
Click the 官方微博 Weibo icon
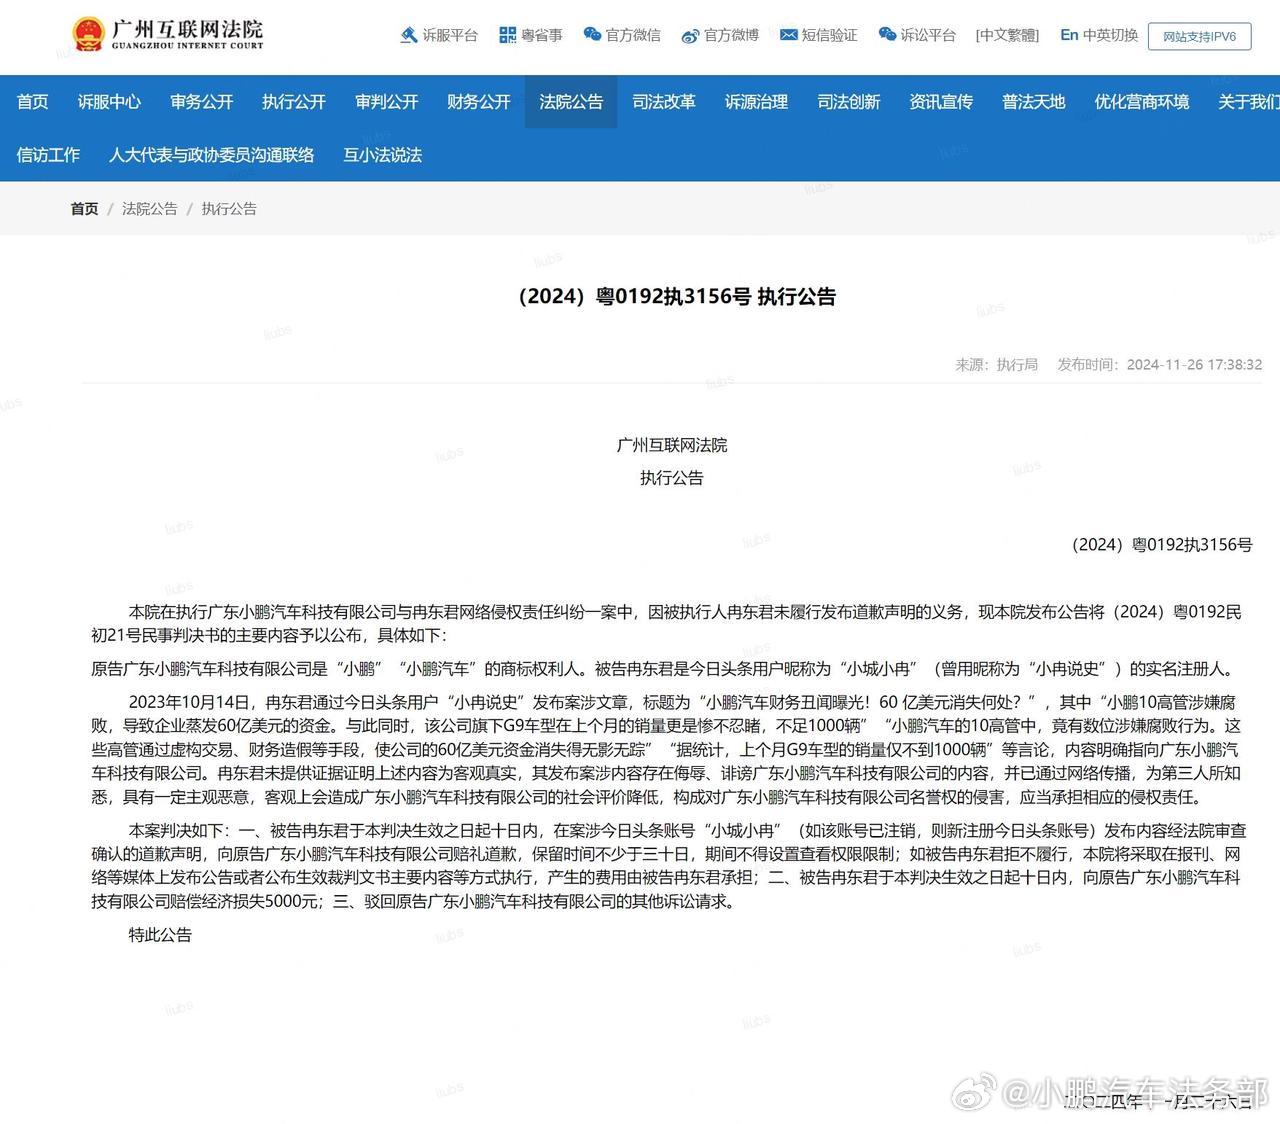[690, 35]
